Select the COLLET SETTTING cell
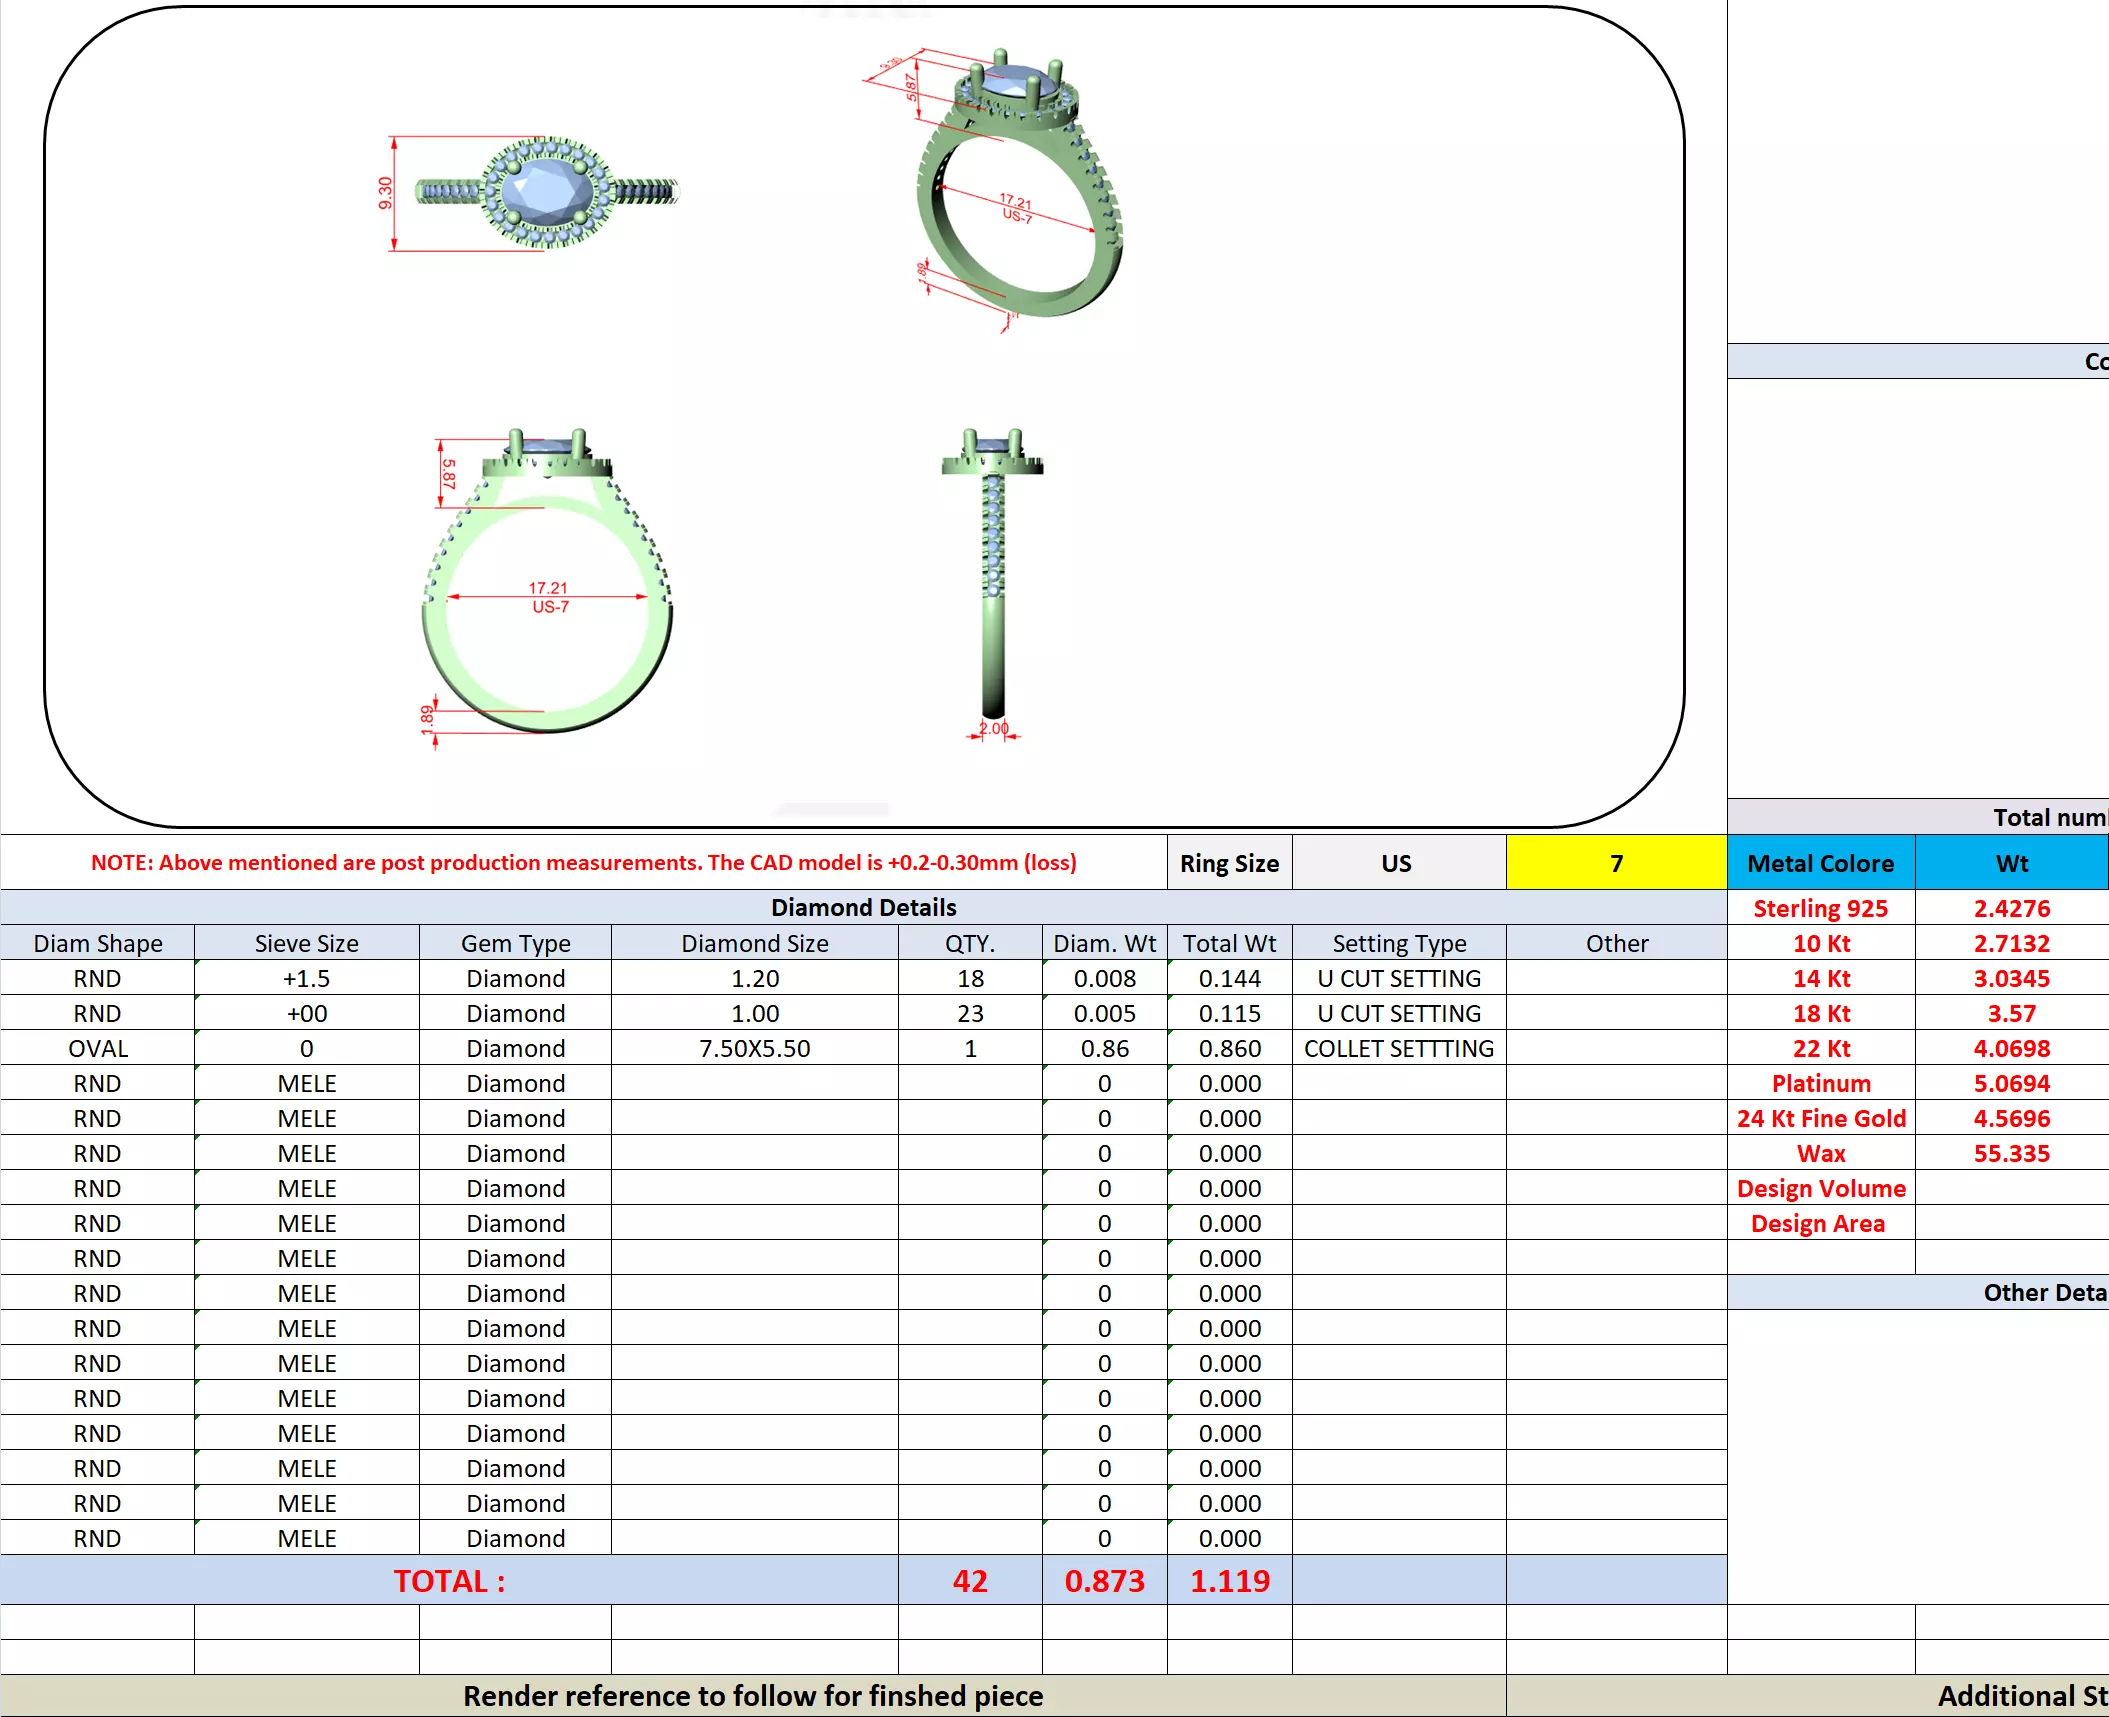This screenshot has width=2109, height=1717. click(x=1398, y=1048)
